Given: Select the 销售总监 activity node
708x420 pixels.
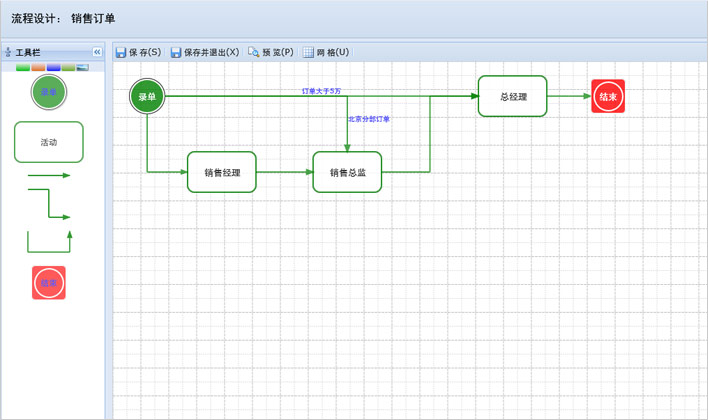Looking at the screenshot, I should pyautogui.click(x=347, y=172).
